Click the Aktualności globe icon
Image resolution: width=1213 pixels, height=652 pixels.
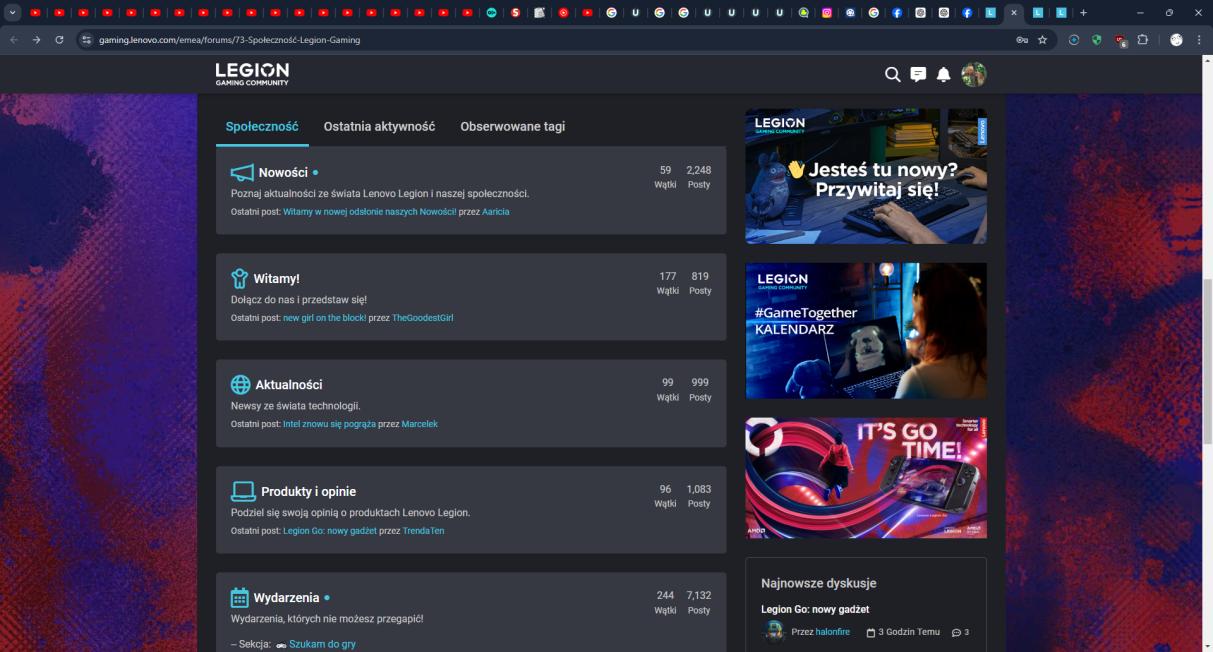239,384
